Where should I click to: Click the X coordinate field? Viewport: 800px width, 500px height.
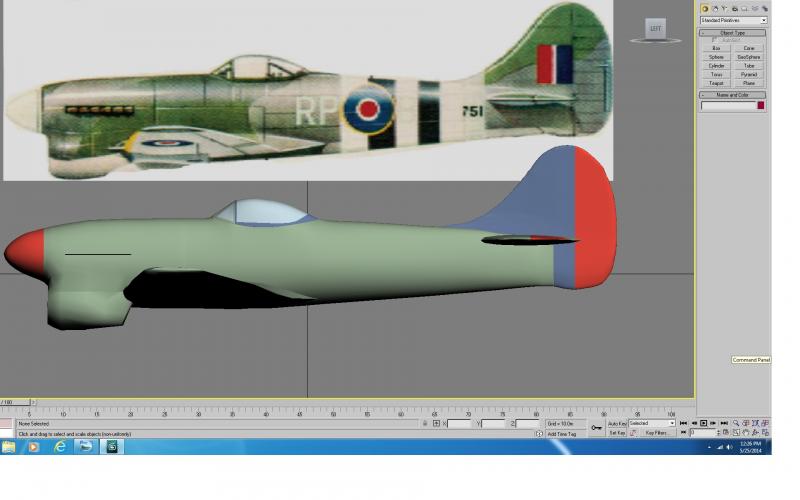[459, 423]
